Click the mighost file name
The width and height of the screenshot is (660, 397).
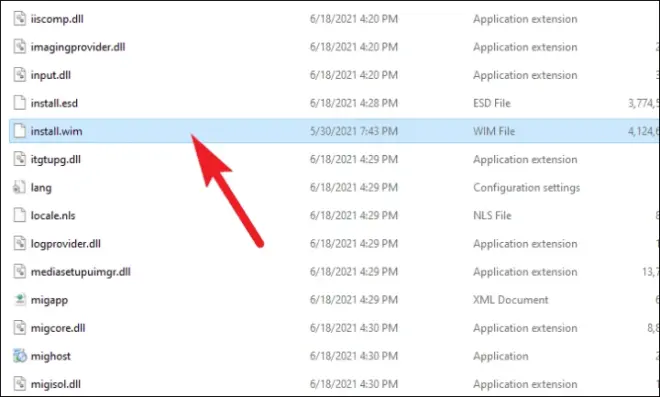click(51, 356)
